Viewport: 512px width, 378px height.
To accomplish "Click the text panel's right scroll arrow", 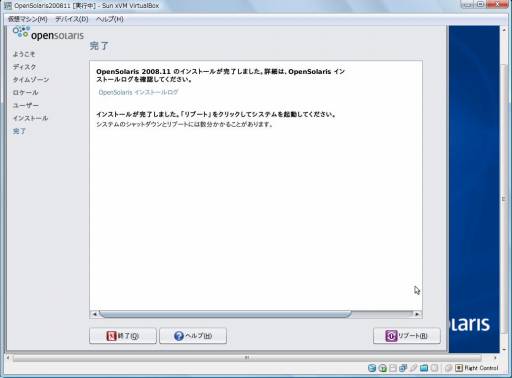I will point(417,314).
